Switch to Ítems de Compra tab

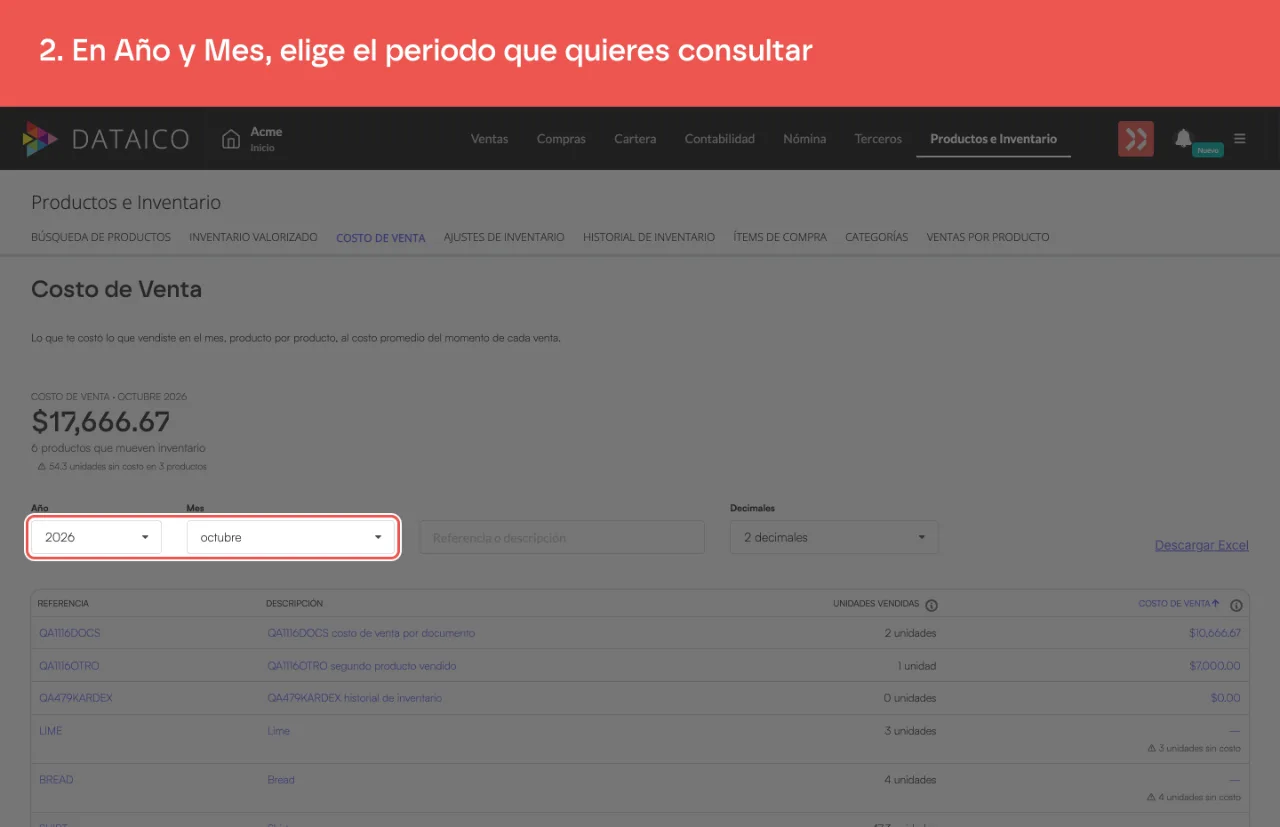point(780,237)
